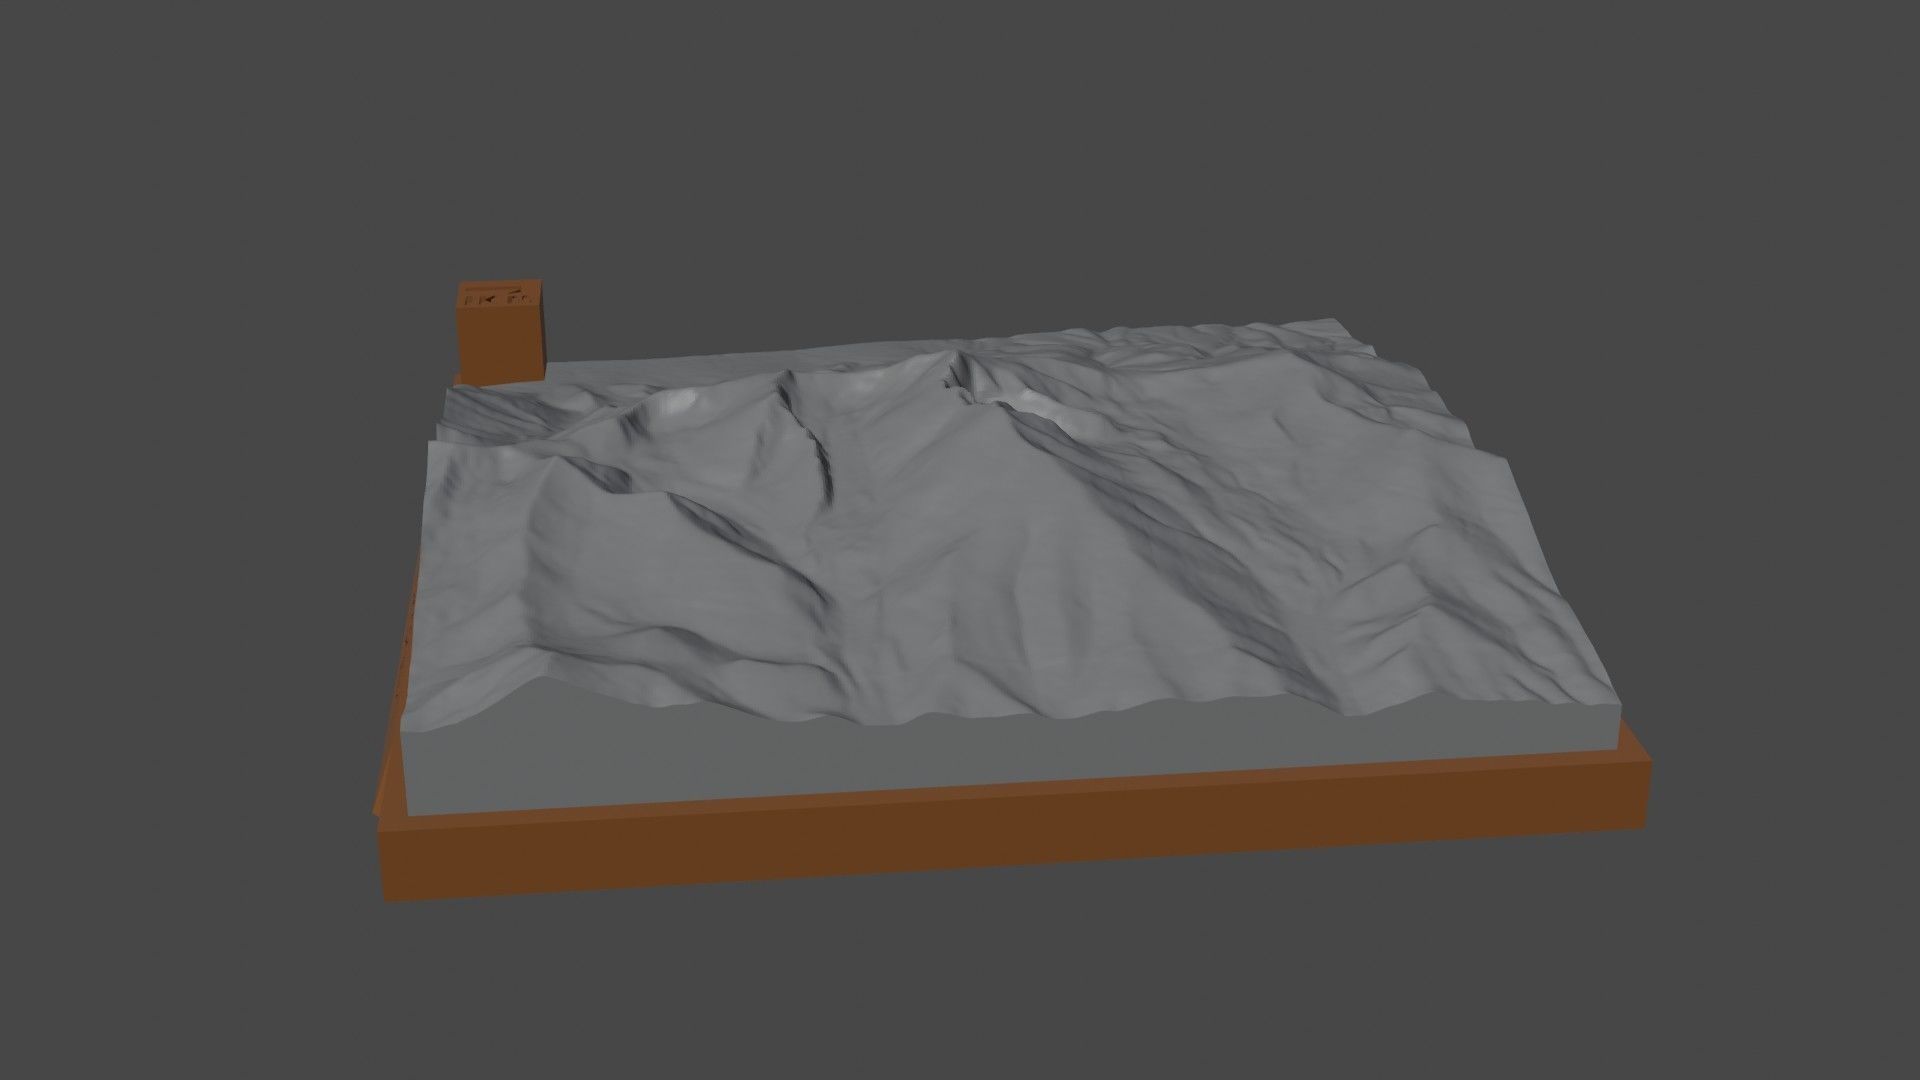Select the brown engraved label block
This screenshot has width=1920, height=1080.
coord(502,333)
